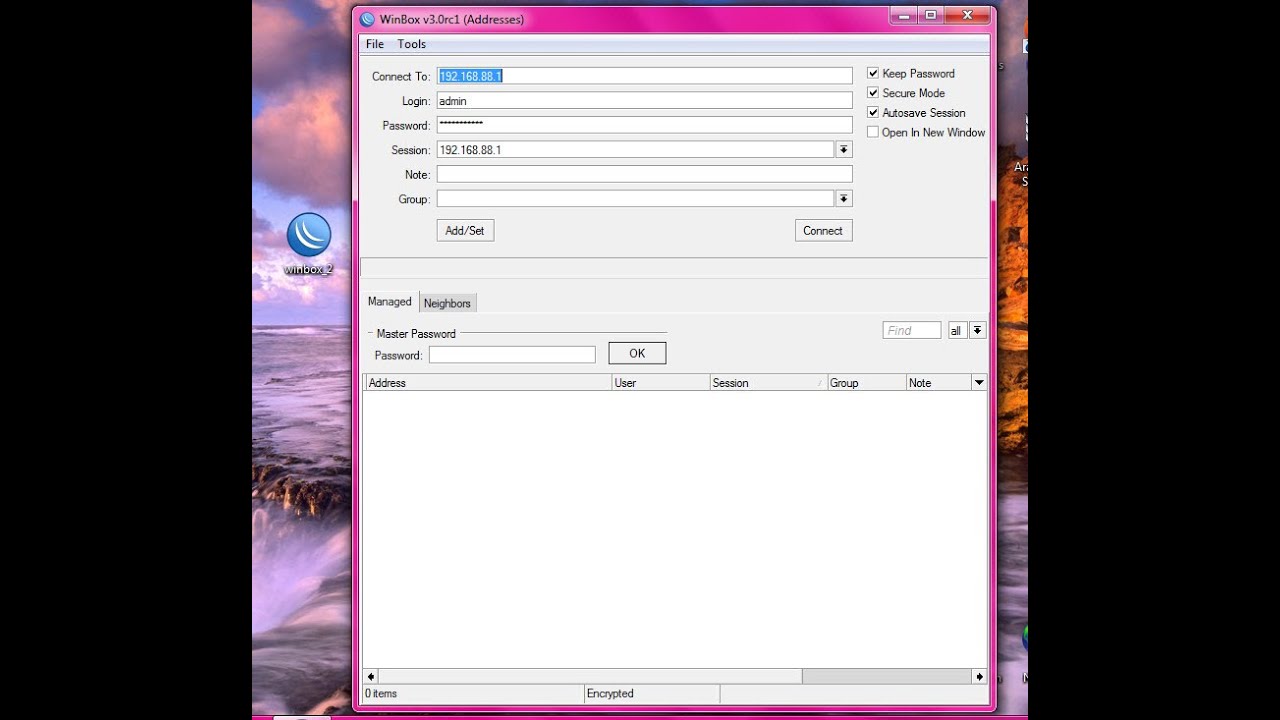Click the 'all' filter value box
The width and height of the screenshot is (1280, 720).
coord(957,330)
